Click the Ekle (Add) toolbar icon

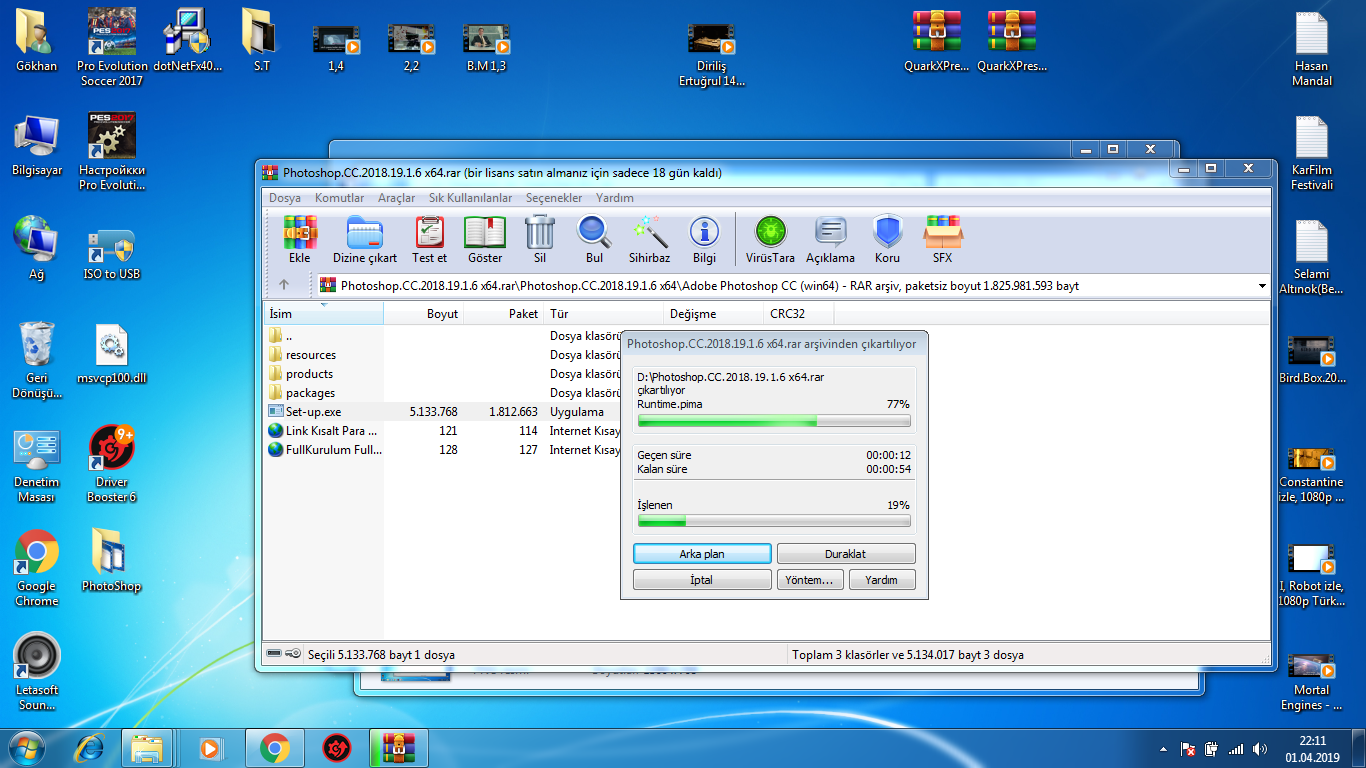tap(299, 239)
